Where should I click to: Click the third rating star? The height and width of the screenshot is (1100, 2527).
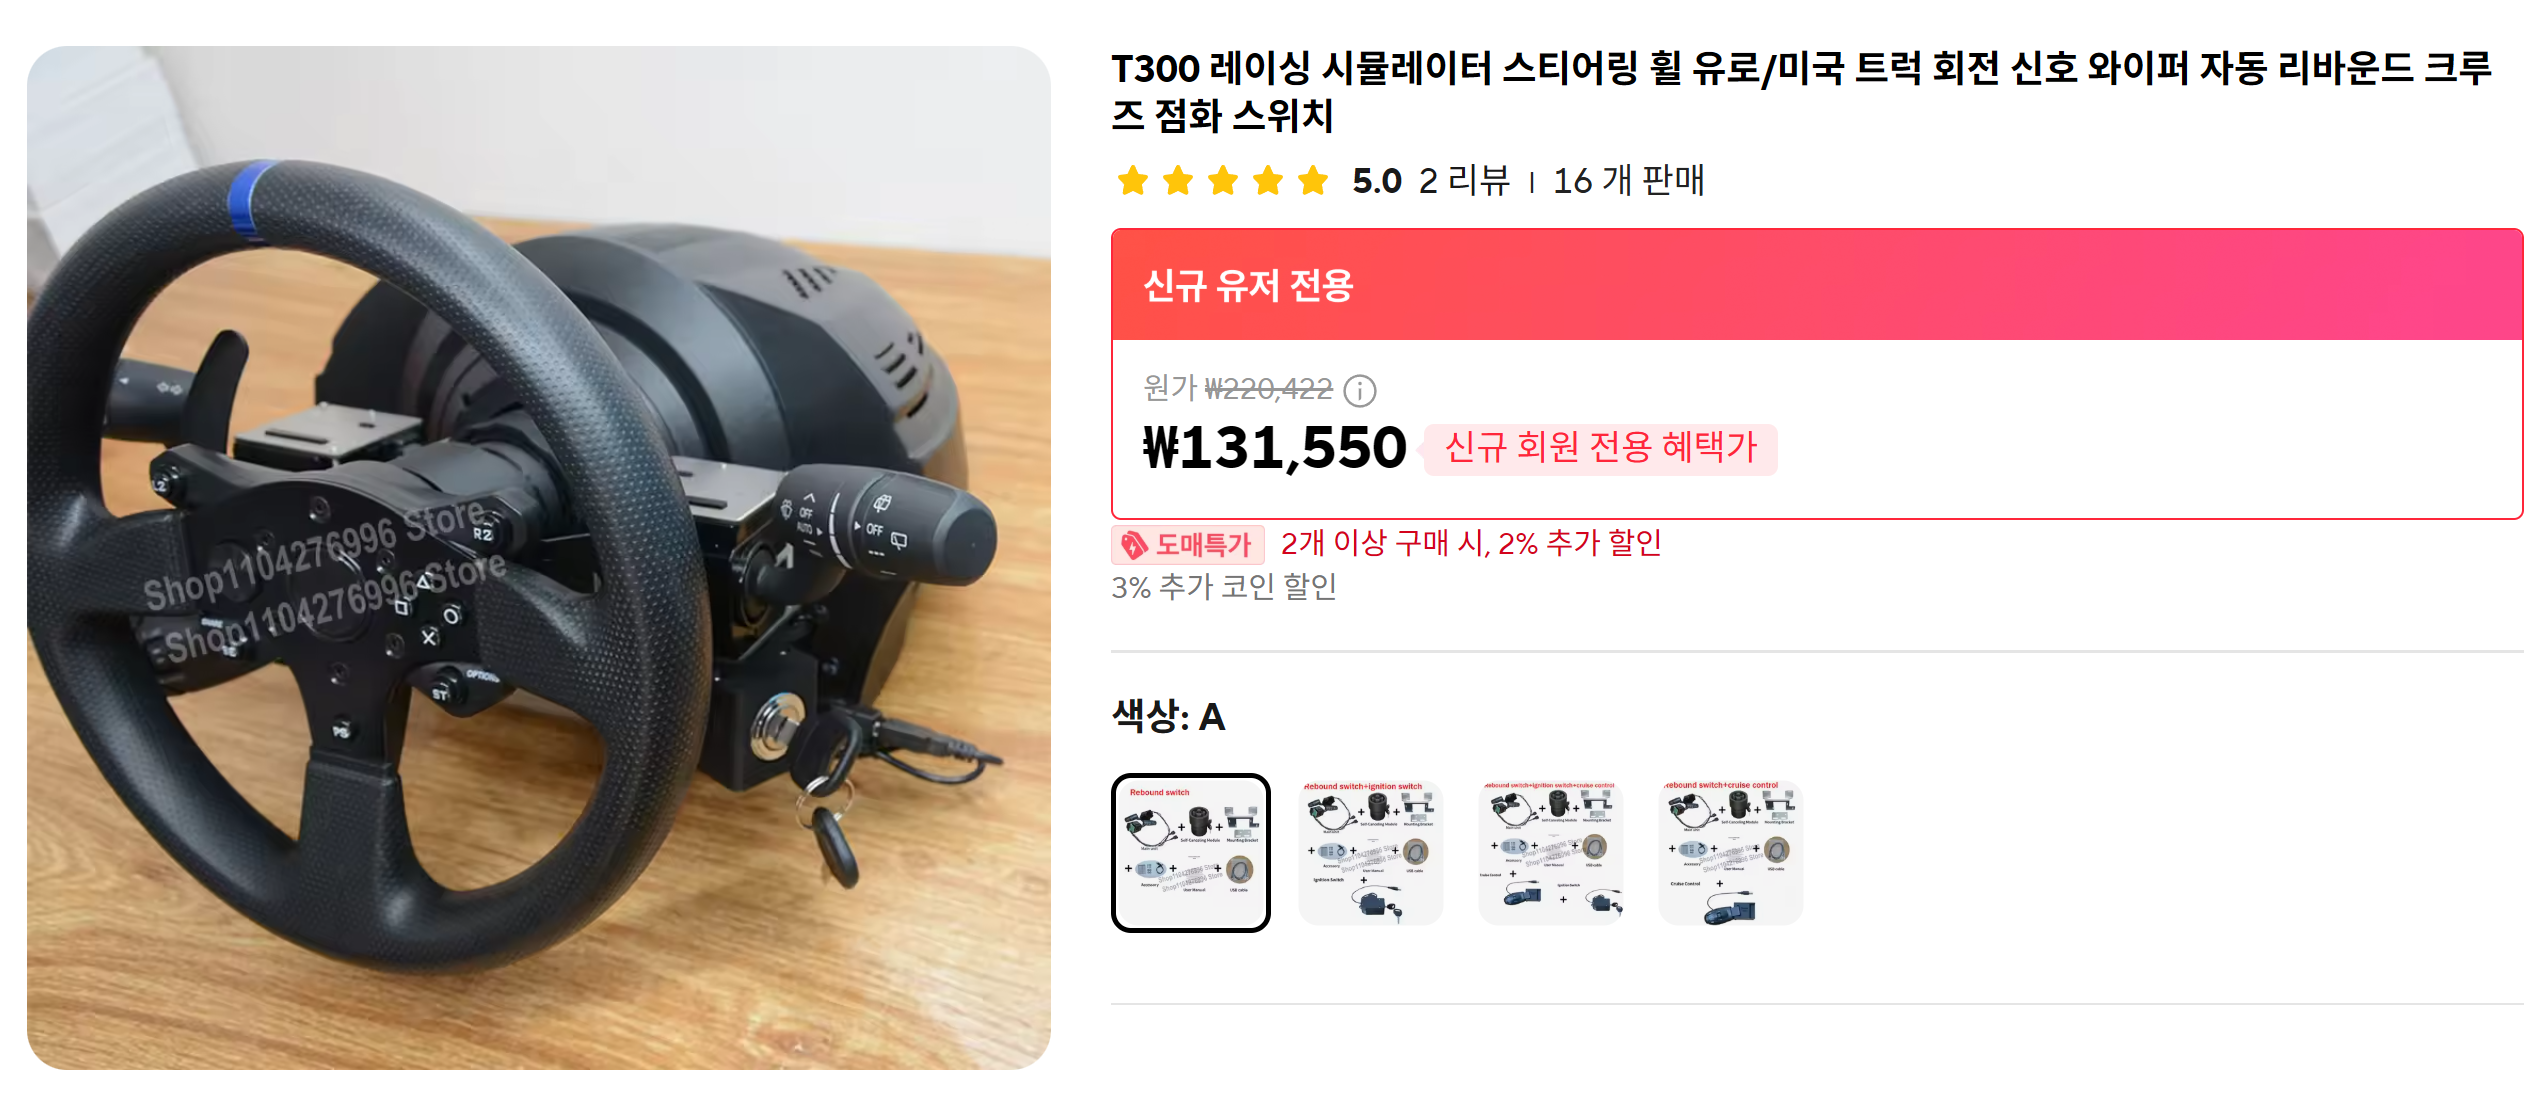click(1223, 181)
